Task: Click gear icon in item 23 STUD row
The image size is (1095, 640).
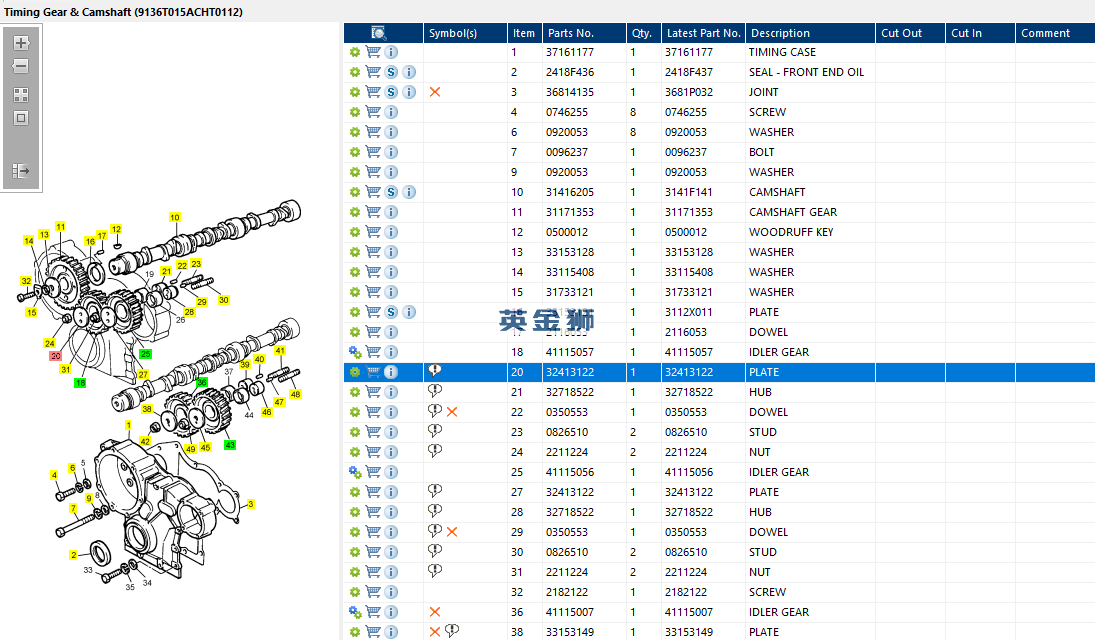Action: tap(355, 432)
